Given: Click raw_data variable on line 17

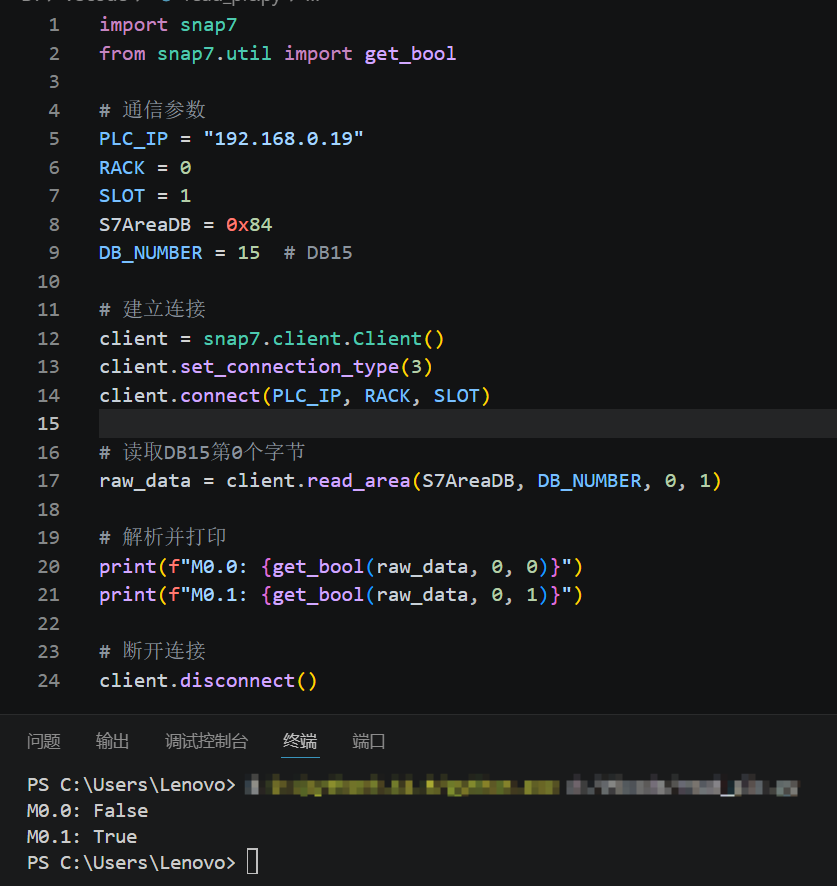Looking at the screenshot, I should click(x=145, y=481).
